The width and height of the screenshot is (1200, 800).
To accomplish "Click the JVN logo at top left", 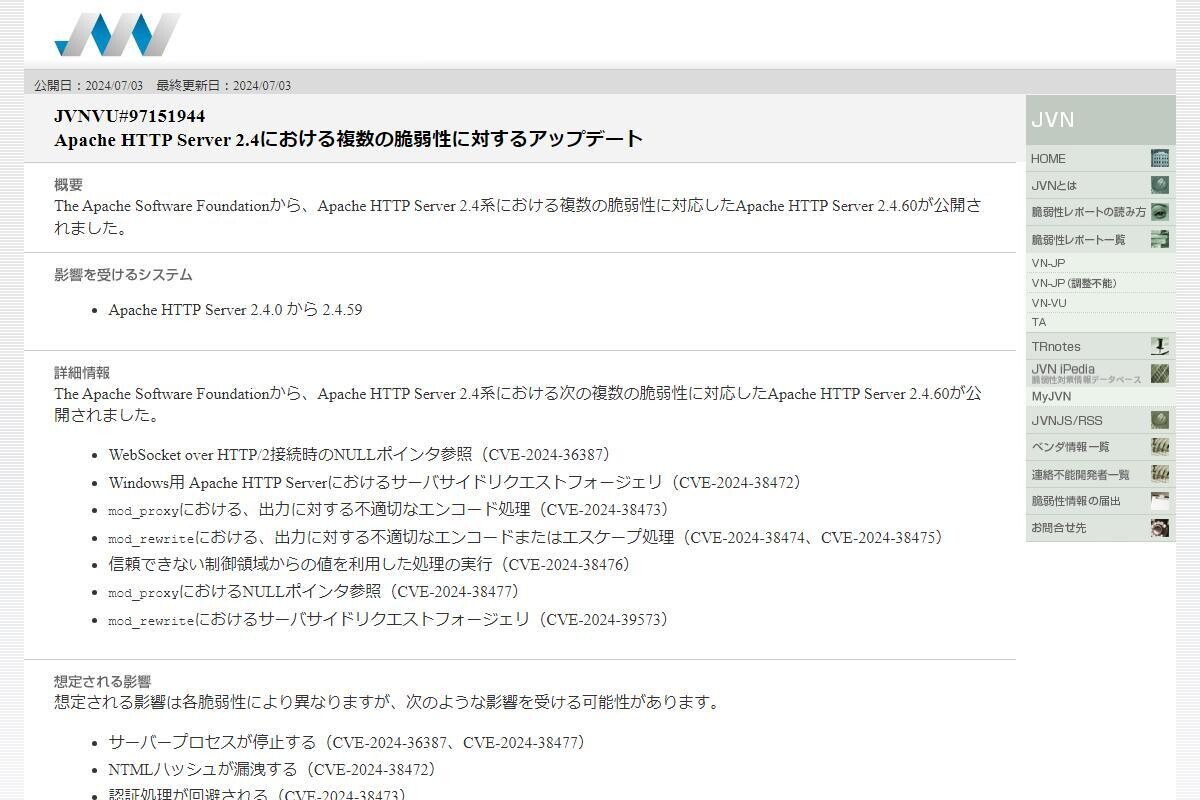I will [118, 34].
